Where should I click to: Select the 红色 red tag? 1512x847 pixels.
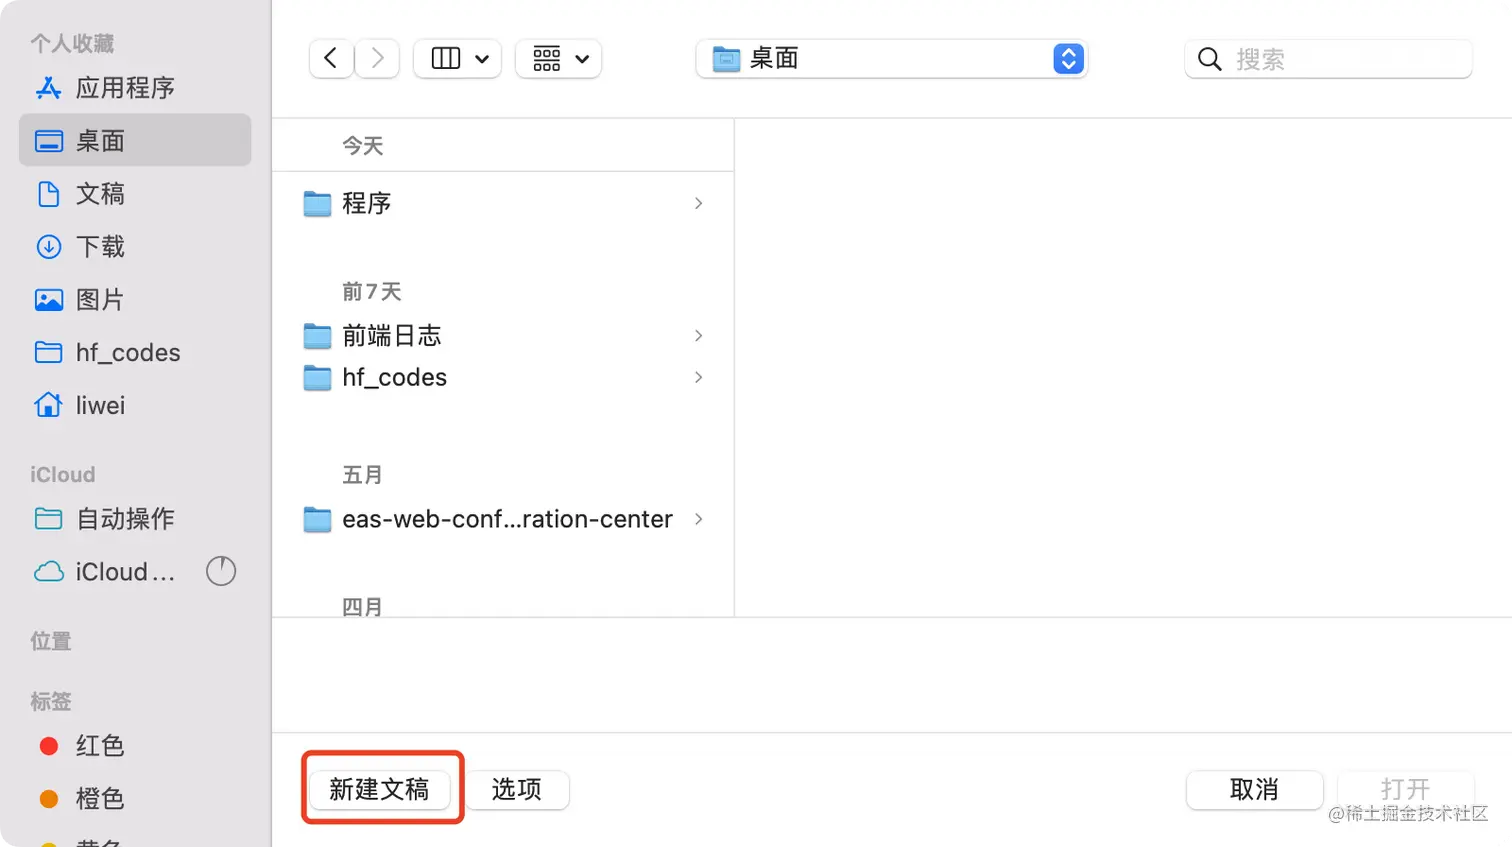coord(135,745)
